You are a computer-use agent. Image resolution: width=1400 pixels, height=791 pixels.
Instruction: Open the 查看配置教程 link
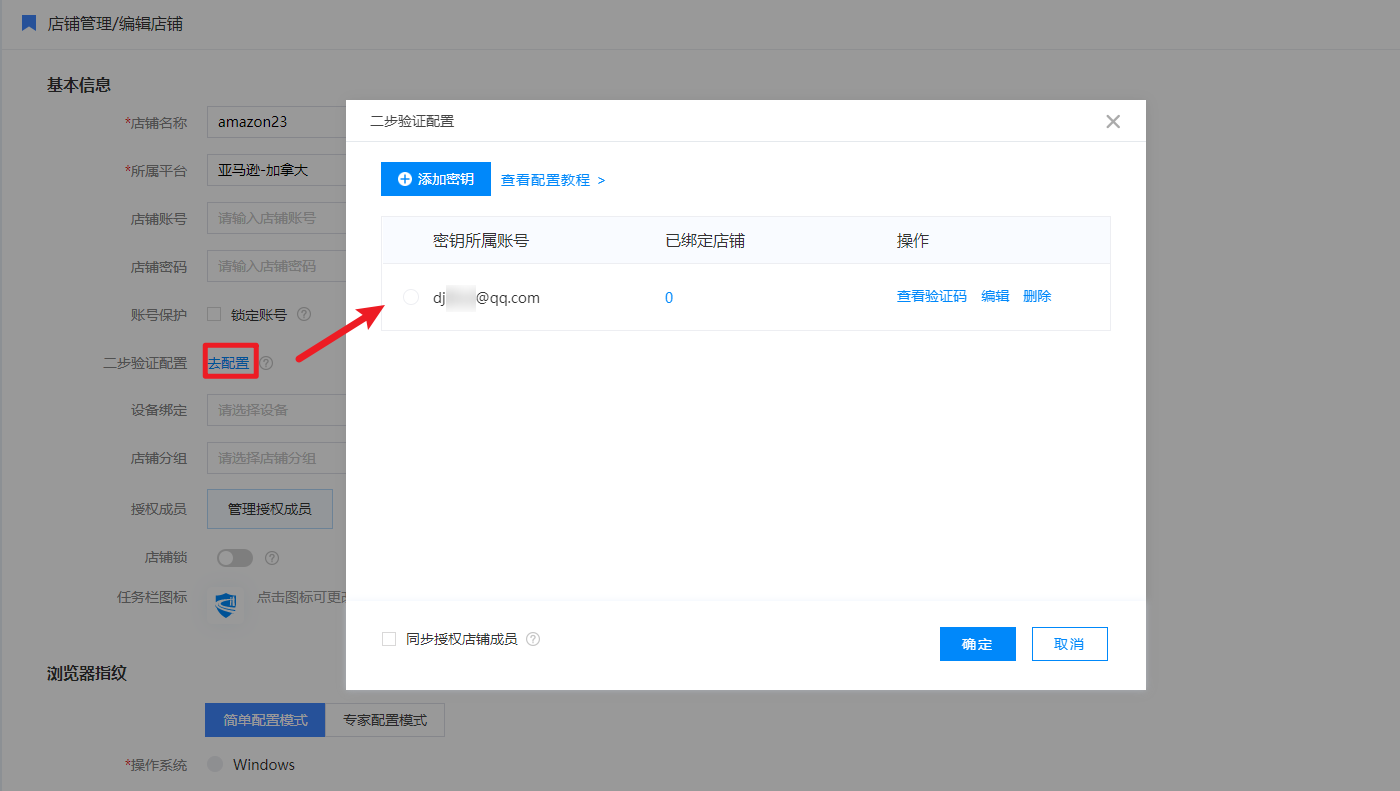553,180
